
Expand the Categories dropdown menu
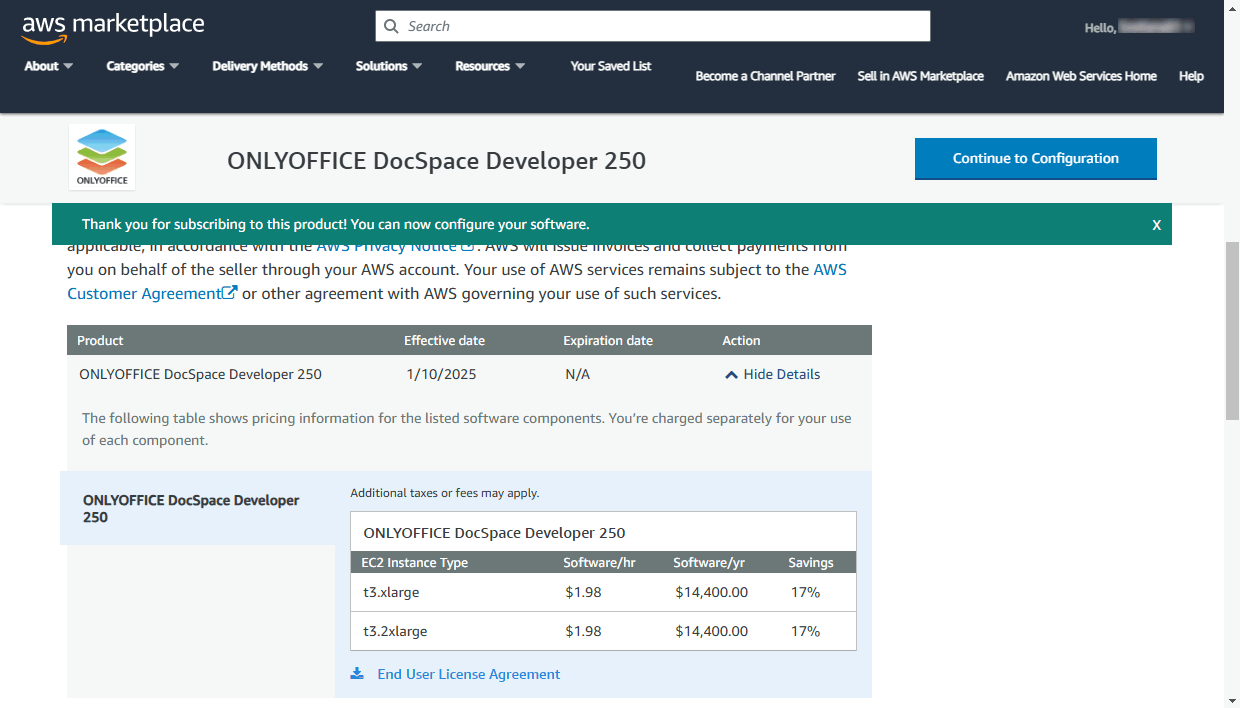tap(142, 66)
